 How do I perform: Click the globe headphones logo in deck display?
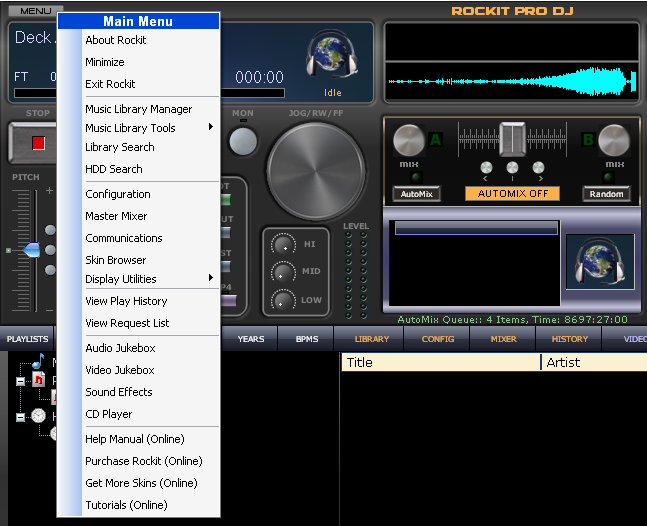[332, 54]
